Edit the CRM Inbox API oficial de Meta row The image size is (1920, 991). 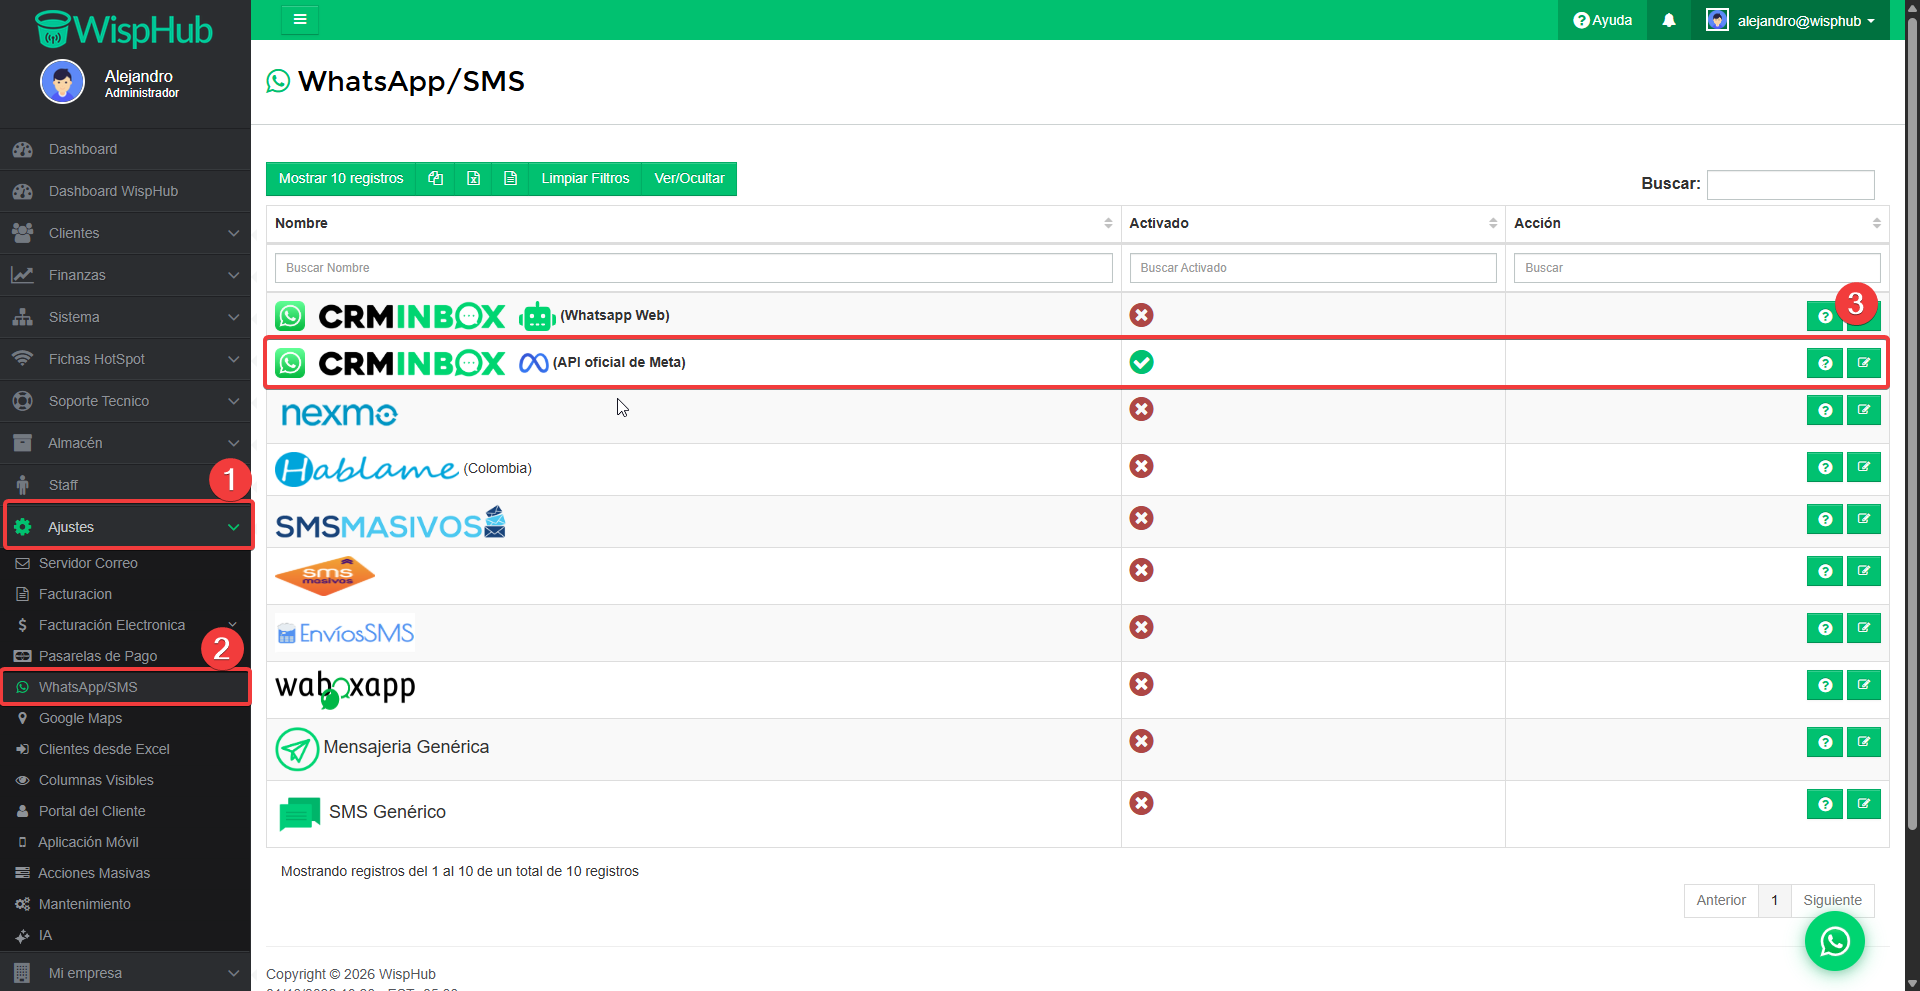(x=1864, y=363)
